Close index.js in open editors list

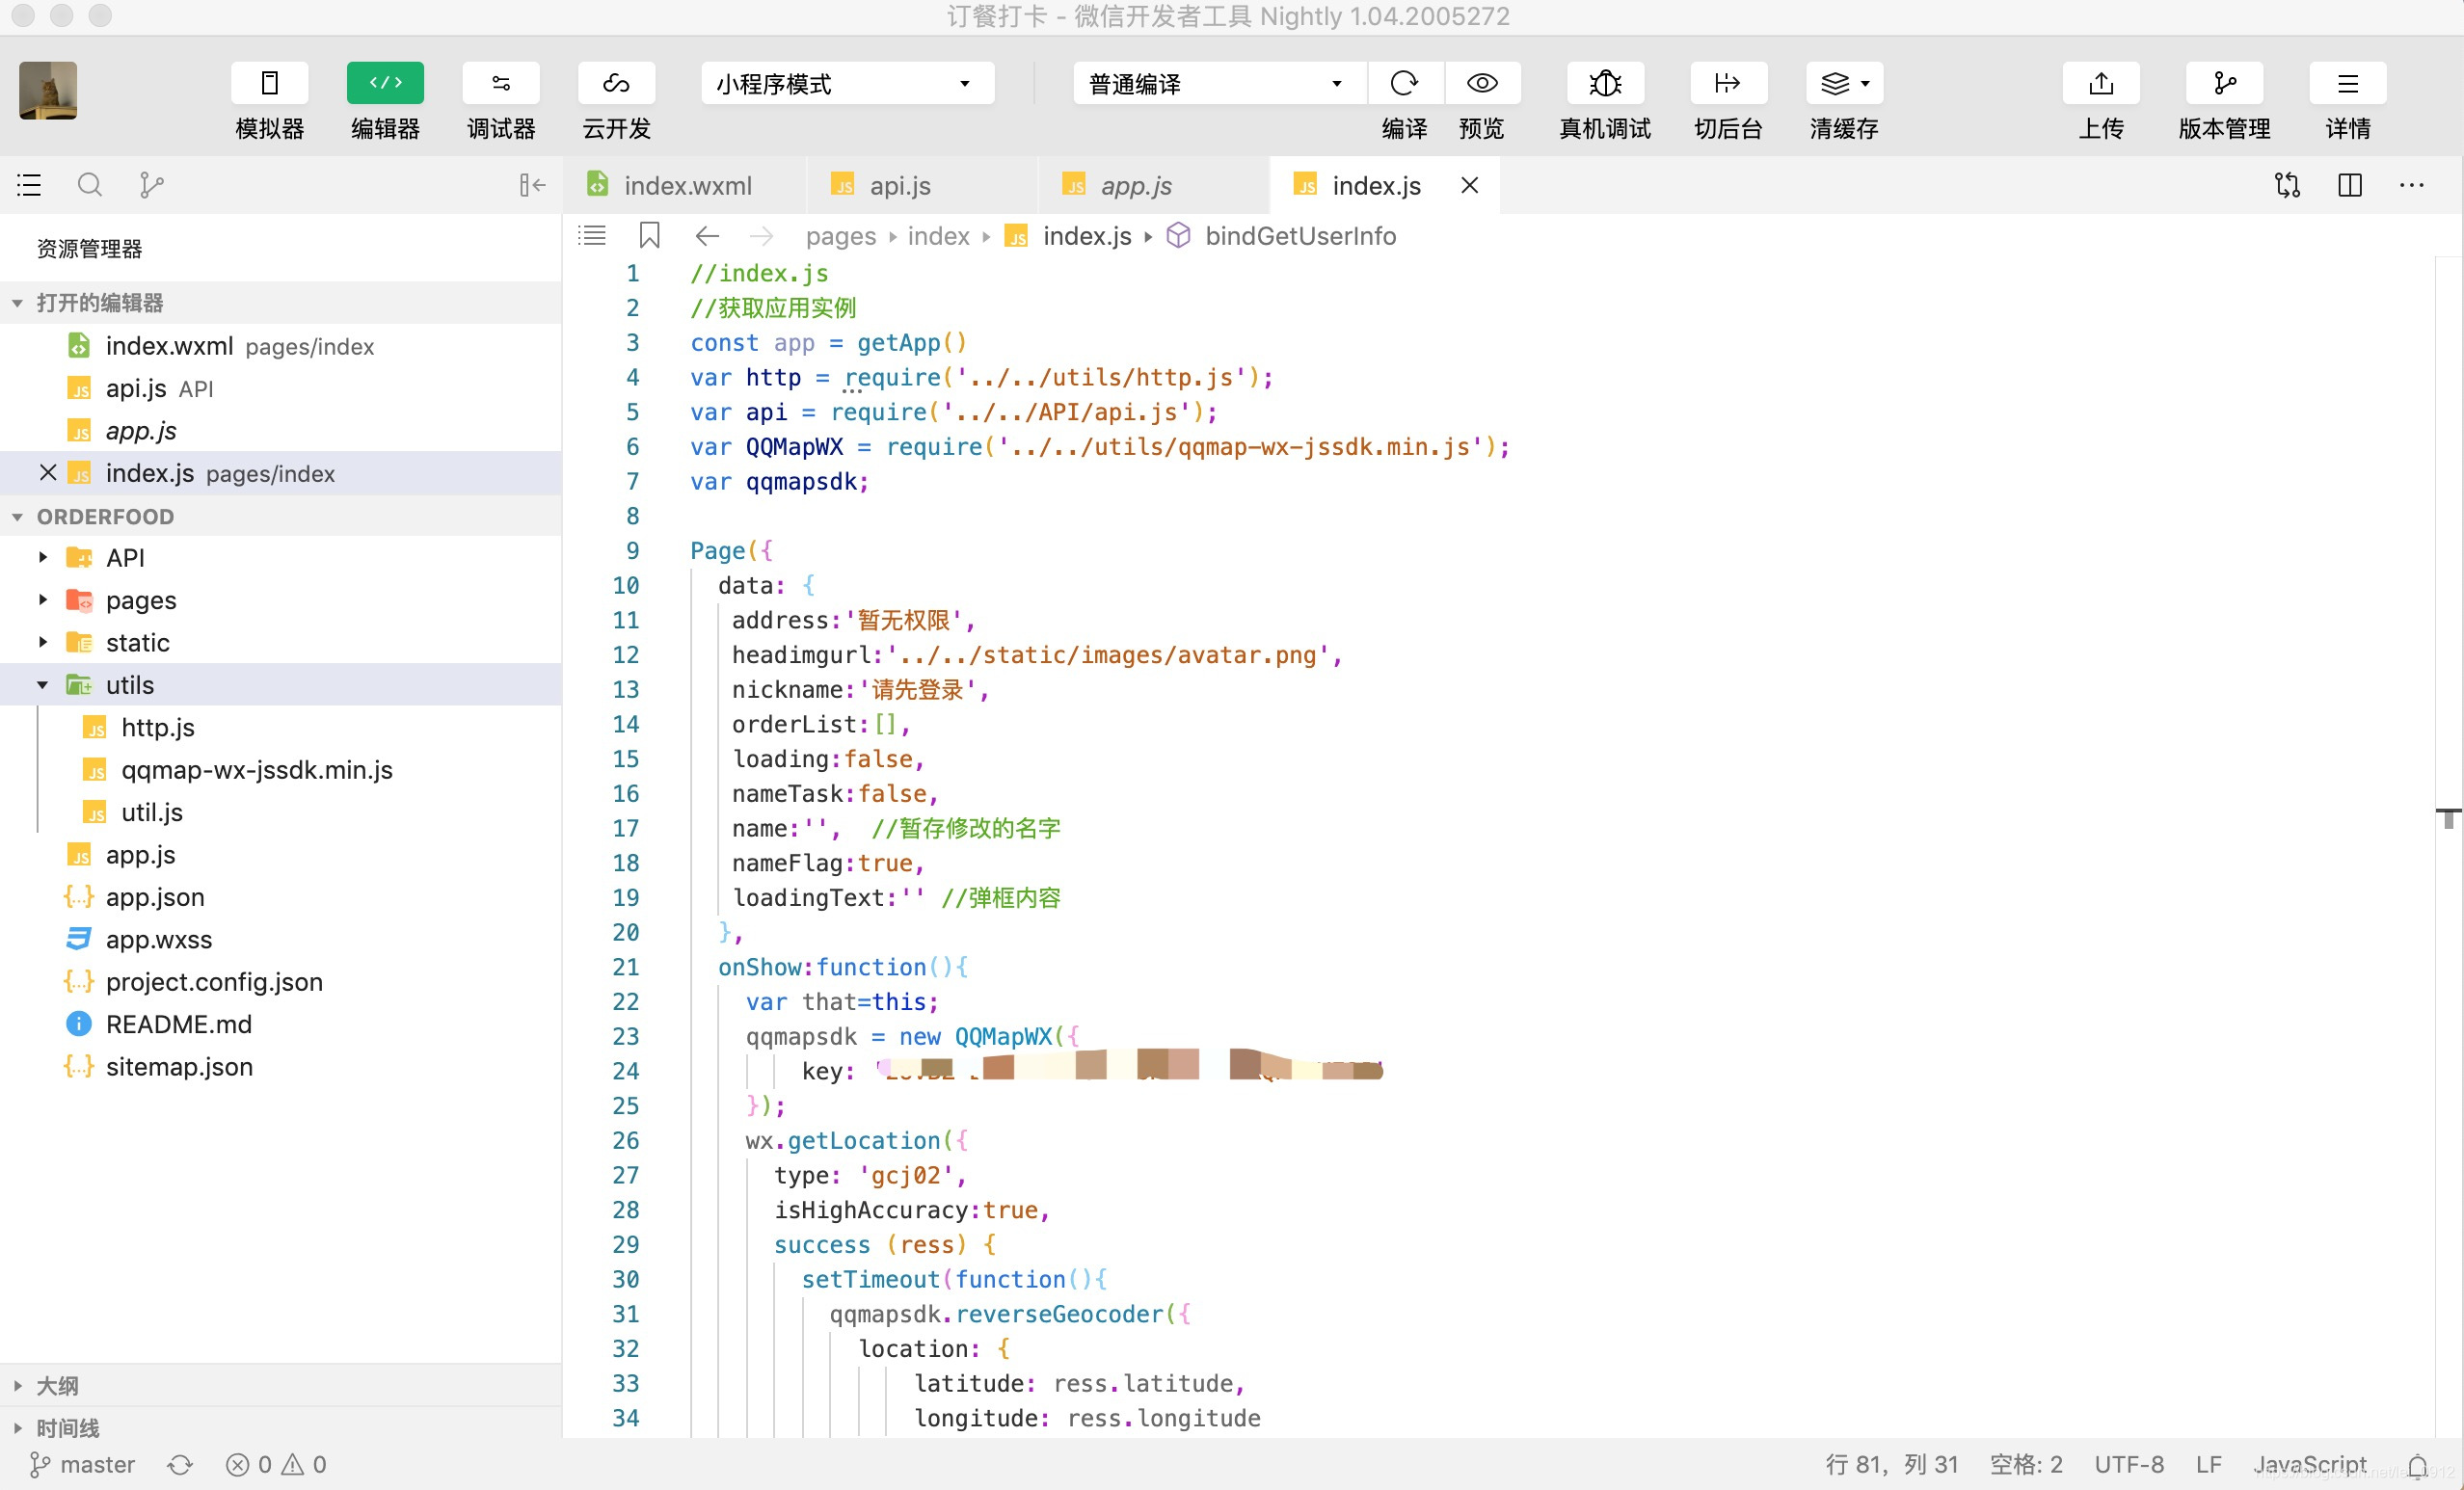tap(47, 473)
